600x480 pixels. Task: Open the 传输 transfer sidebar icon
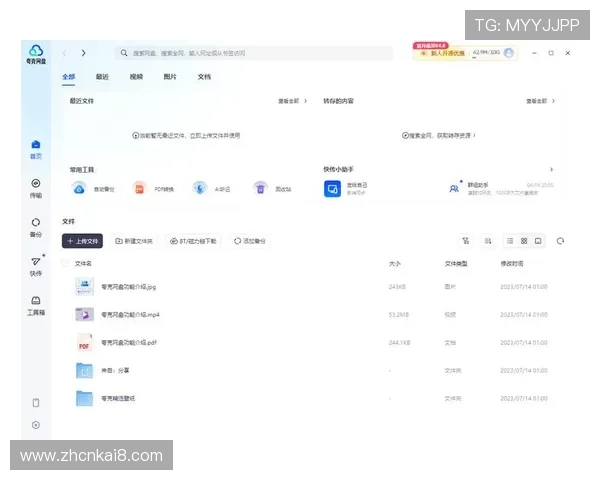tap(36, 183)
